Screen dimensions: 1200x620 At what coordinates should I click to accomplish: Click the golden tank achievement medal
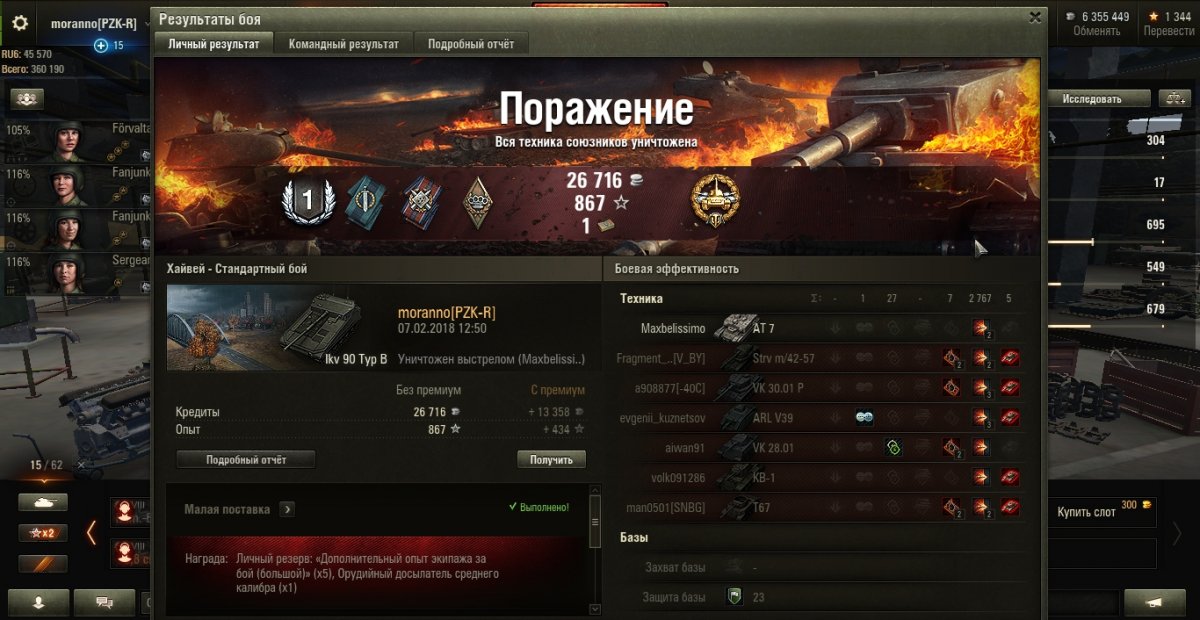tap(714, 200)
